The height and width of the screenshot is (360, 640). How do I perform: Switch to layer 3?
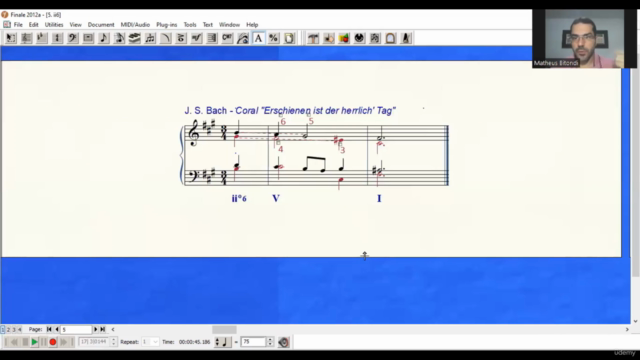[x=13, y=329]
